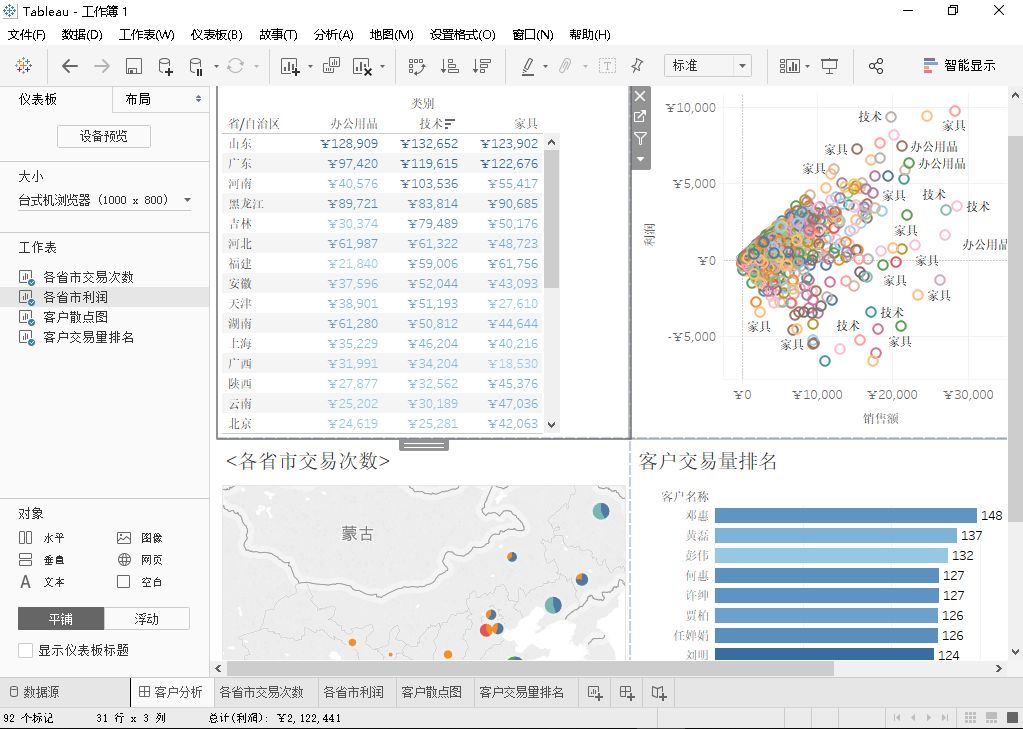Viewport: 1023px width, 729px height.
Task: Click new dashboard icon in bottom tab bar
Action: tap(627, 692)
